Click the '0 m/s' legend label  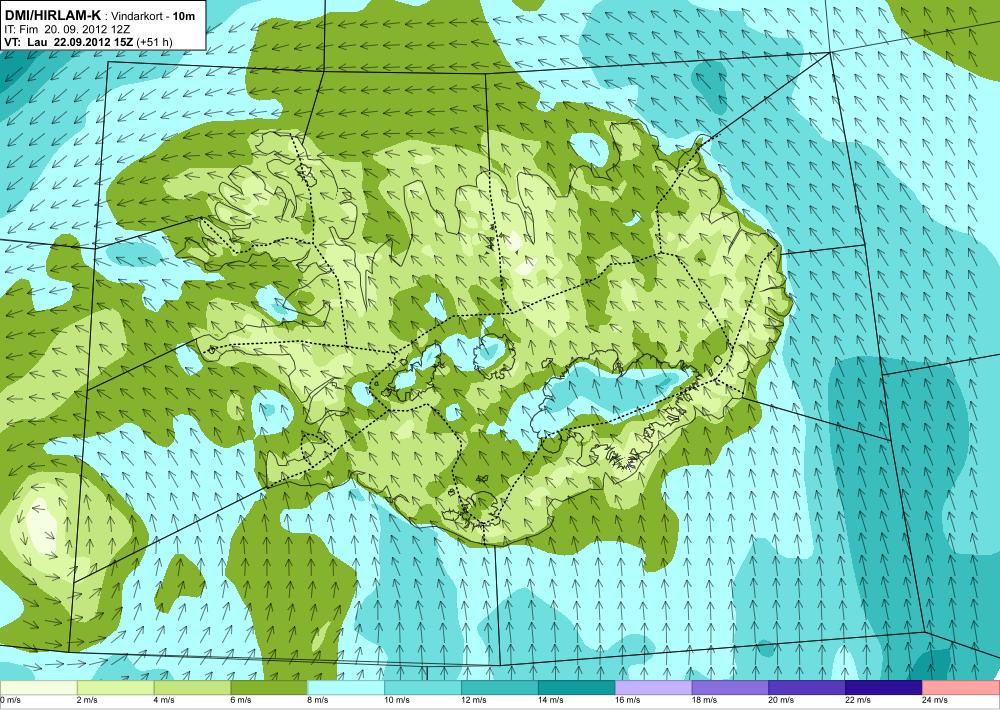(x=10, y=700)
